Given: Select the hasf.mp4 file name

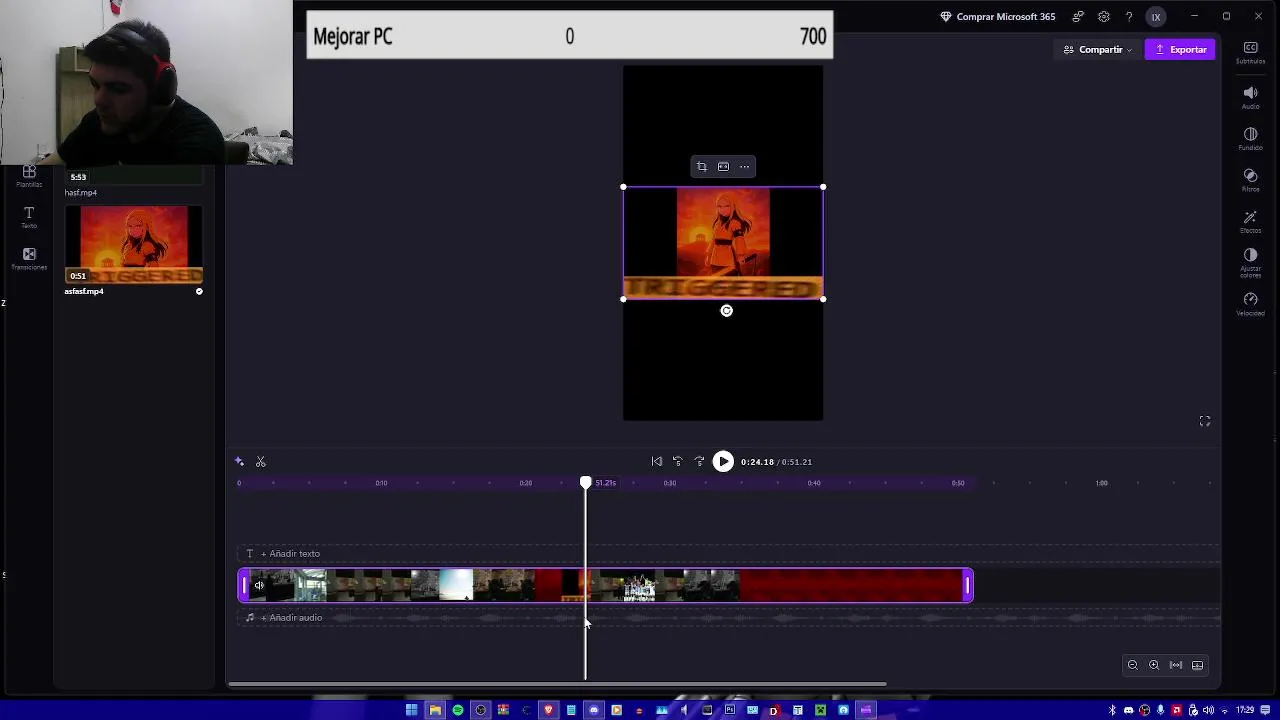Looking at the screenshot, I should pyautogui.click(x=81, y=193).
